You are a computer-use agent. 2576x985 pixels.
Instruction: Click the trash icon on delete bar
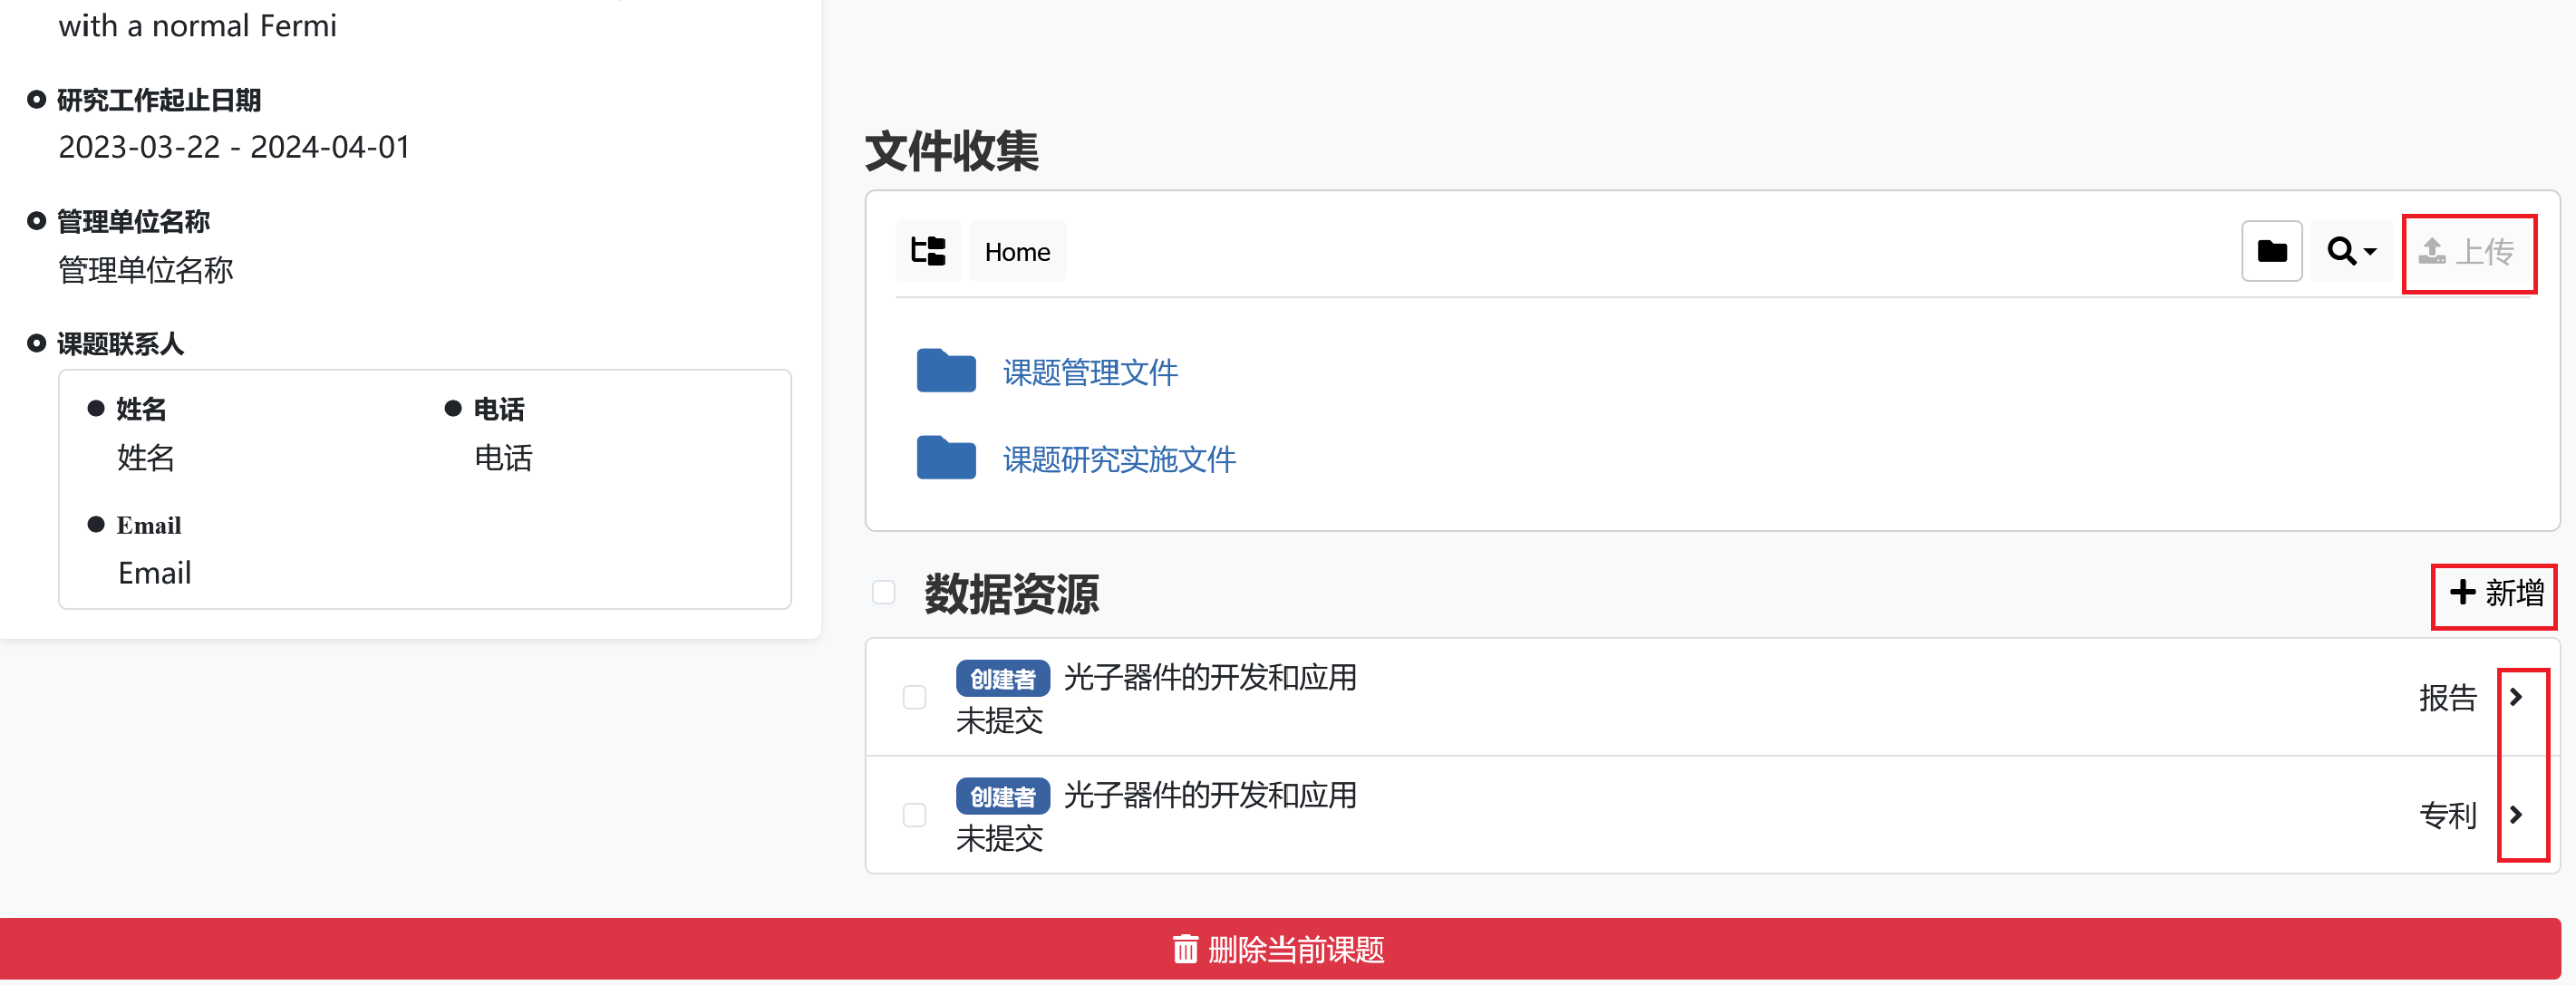click(1184, 948)
